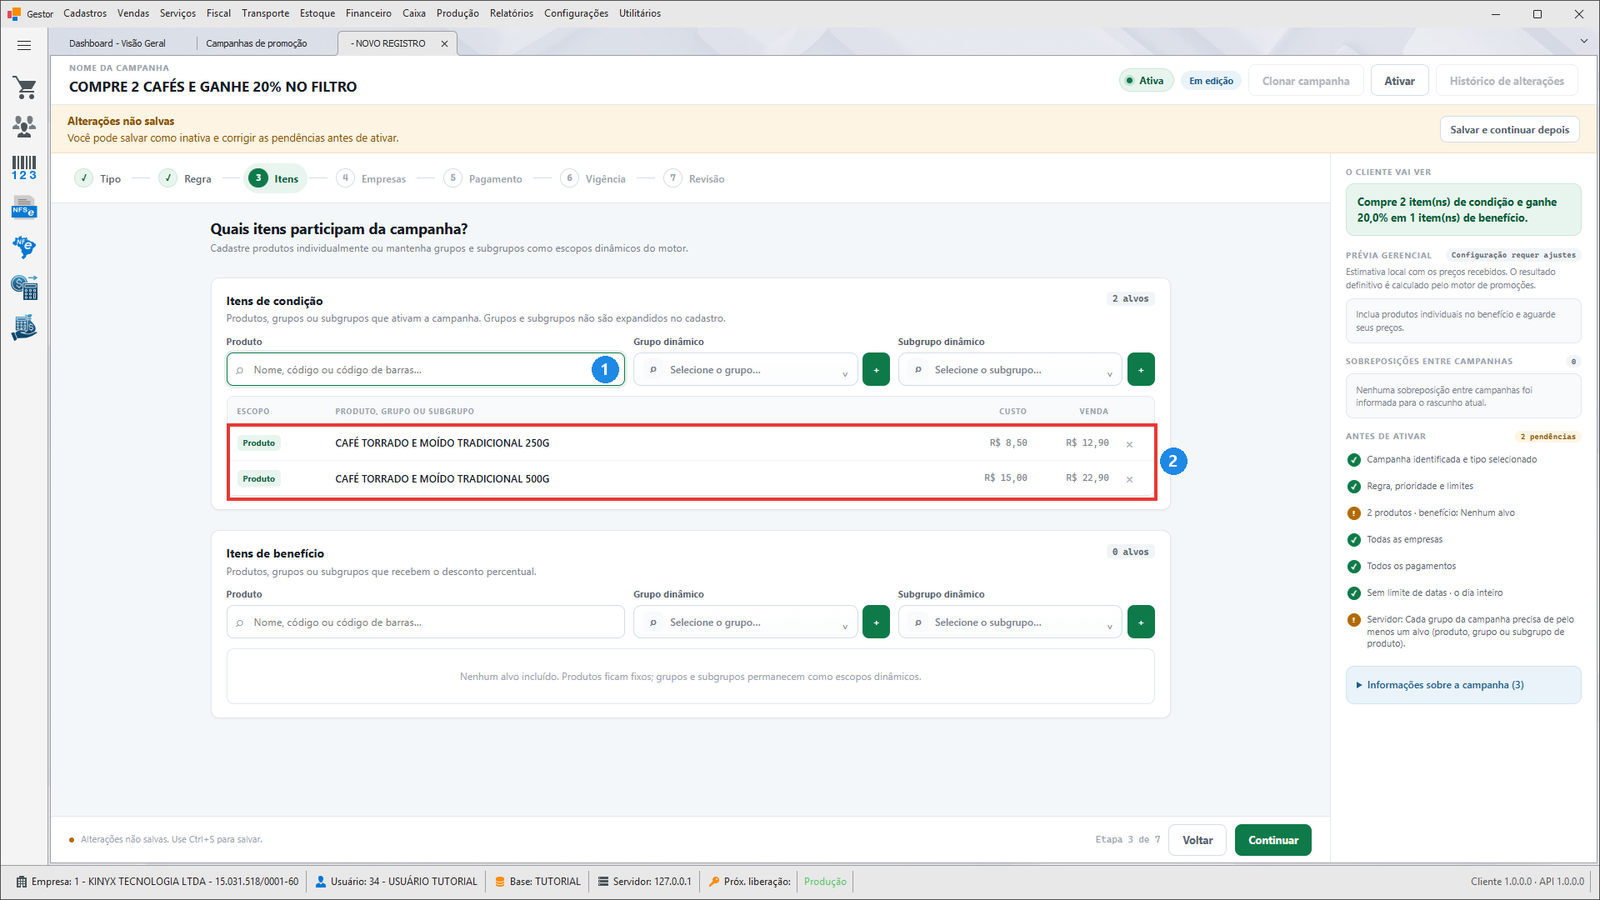Close the NOVO REGISTRO tab
This screenshot has height=900, width=1600.
tap(445, 43)
